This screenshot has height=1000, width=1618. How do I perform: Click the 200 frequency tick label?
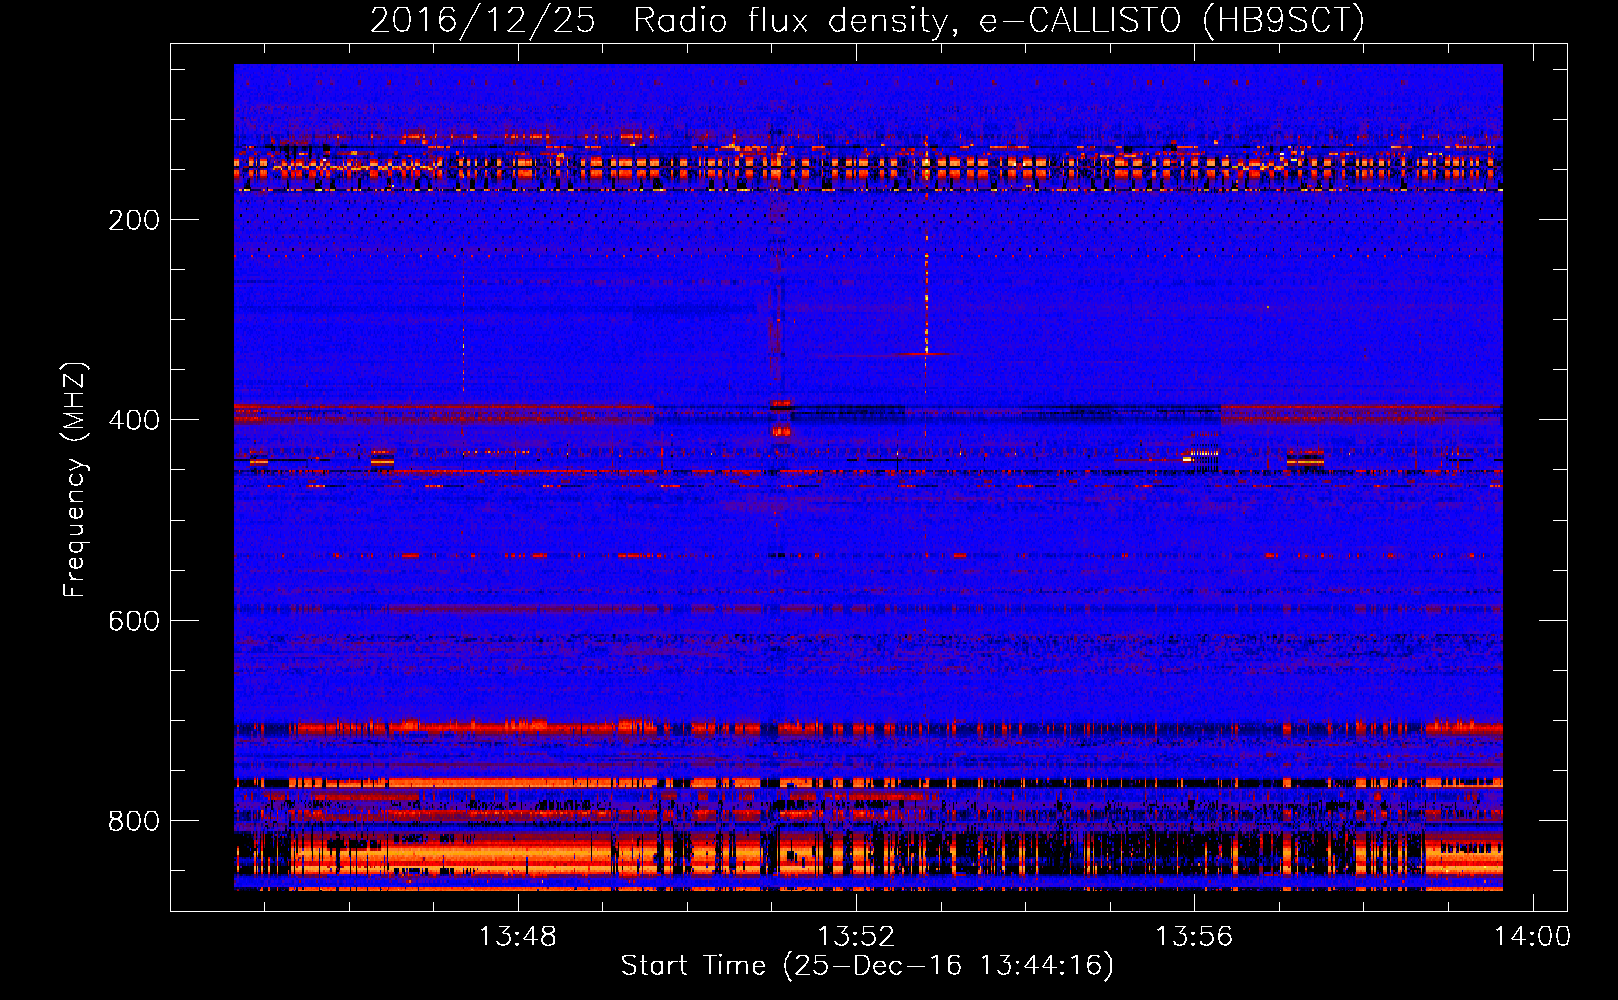coord(133,220)
